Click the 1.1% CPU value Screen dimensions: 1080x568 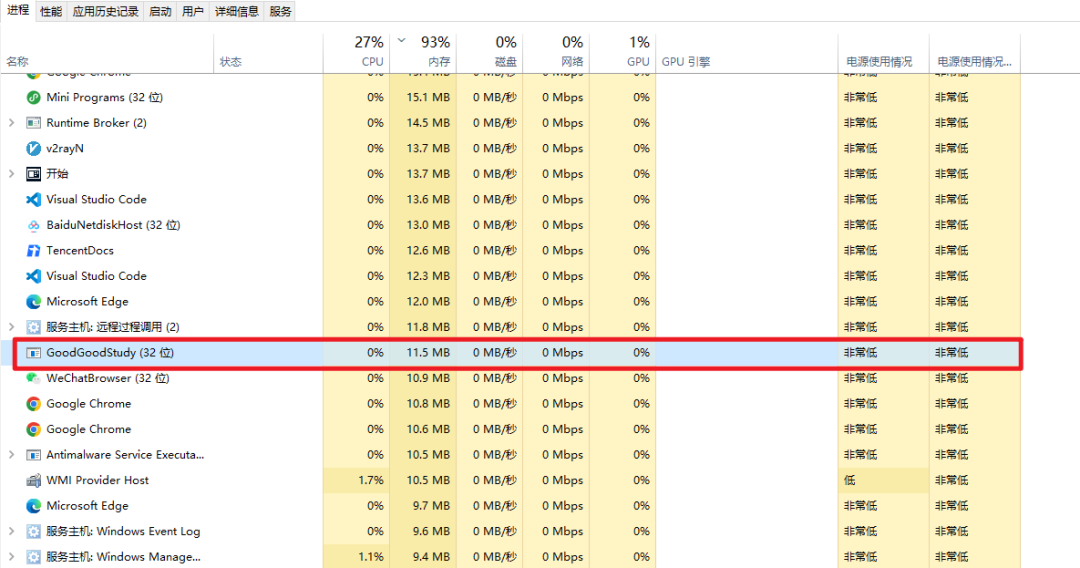pyautogui.click(x=371, y=556)
